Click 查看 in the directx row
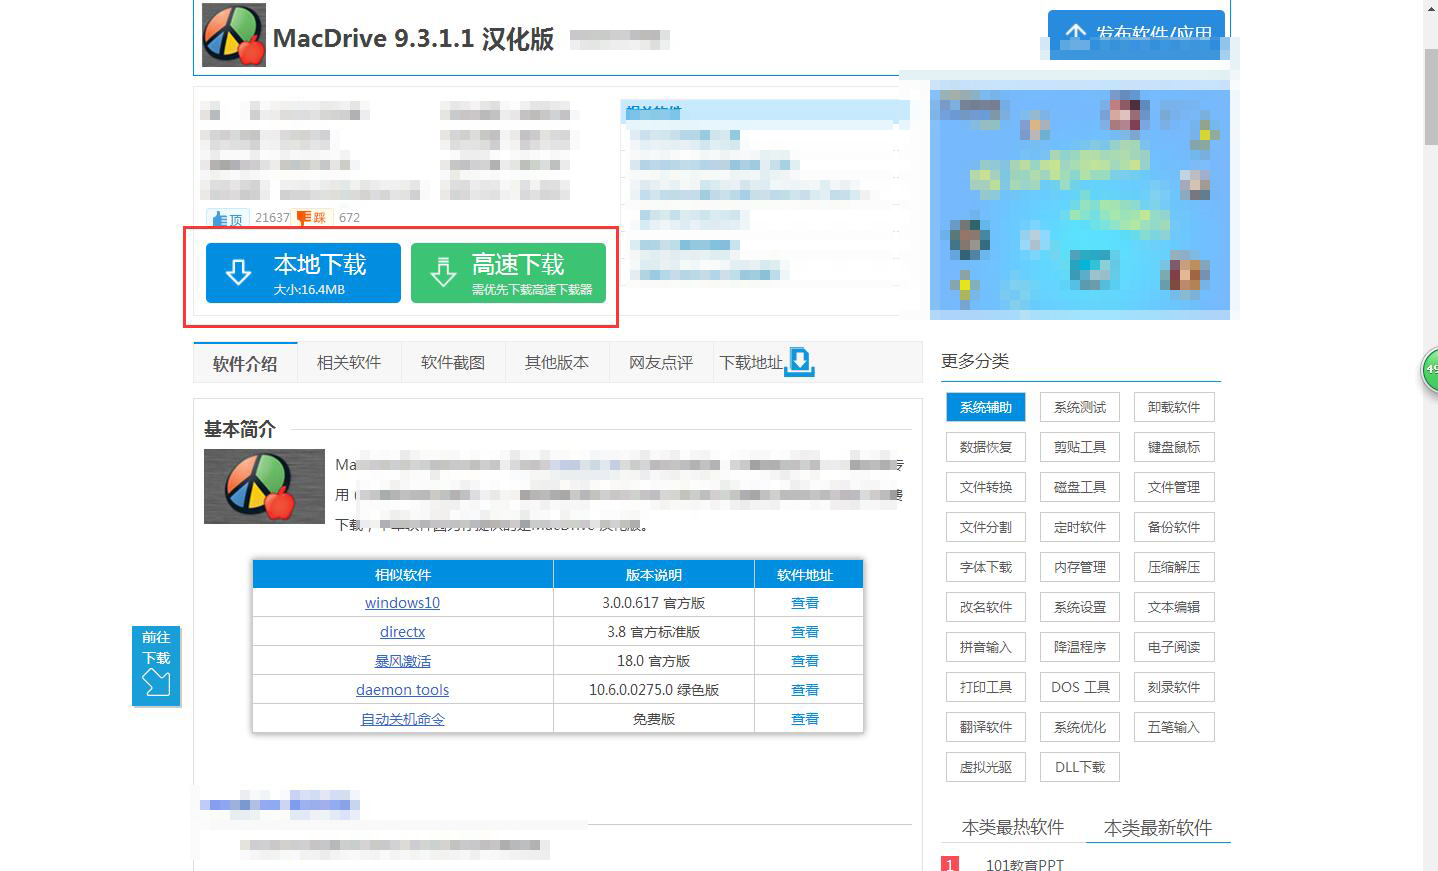 (x=805, y=632)
